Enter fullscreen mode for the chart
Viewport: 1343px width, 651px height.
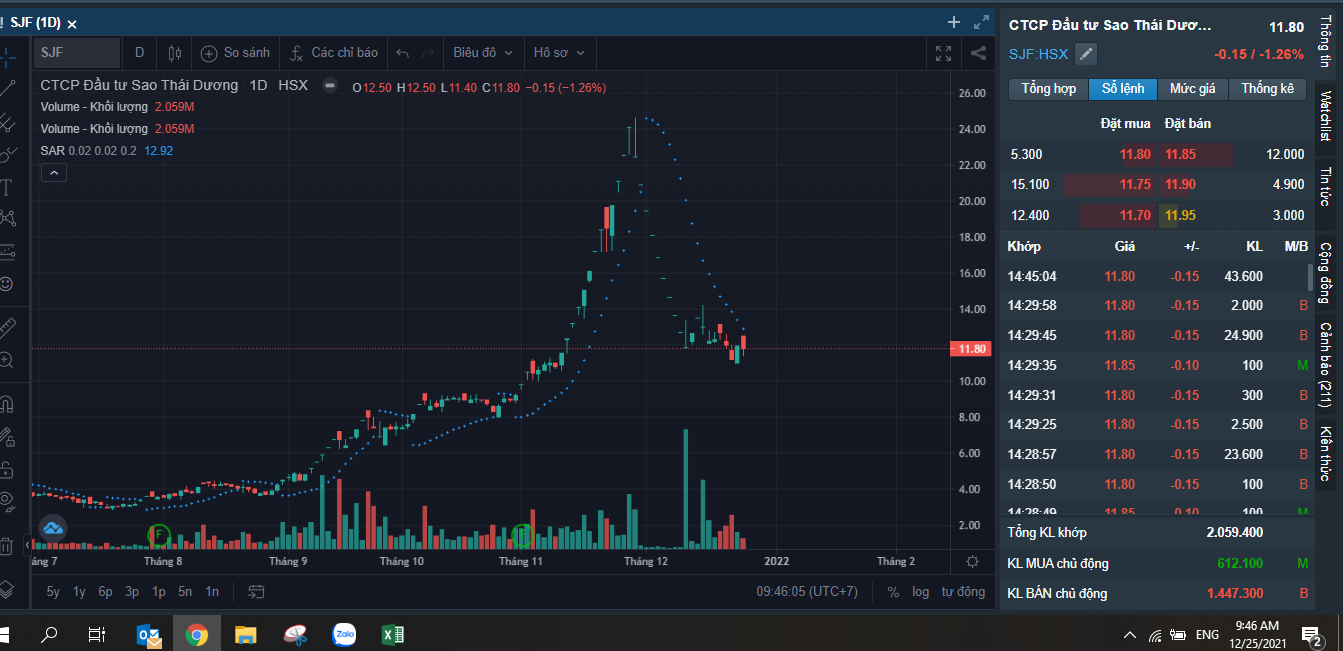[943, 53]
